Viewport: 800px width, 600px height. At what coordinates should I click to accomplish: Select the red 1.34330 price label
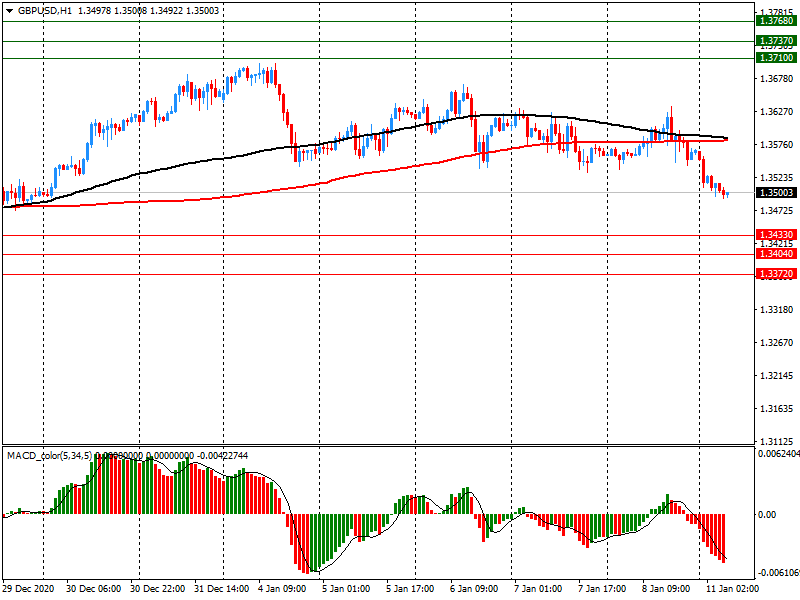[776, 235]
